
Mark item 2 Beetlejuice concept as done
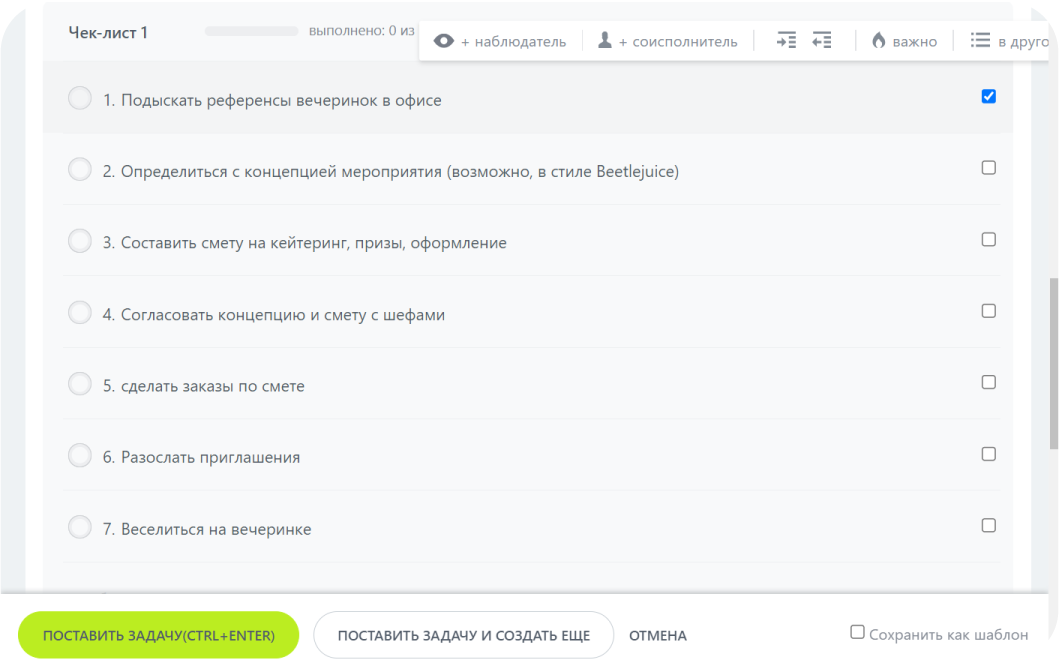pos(80,170)
